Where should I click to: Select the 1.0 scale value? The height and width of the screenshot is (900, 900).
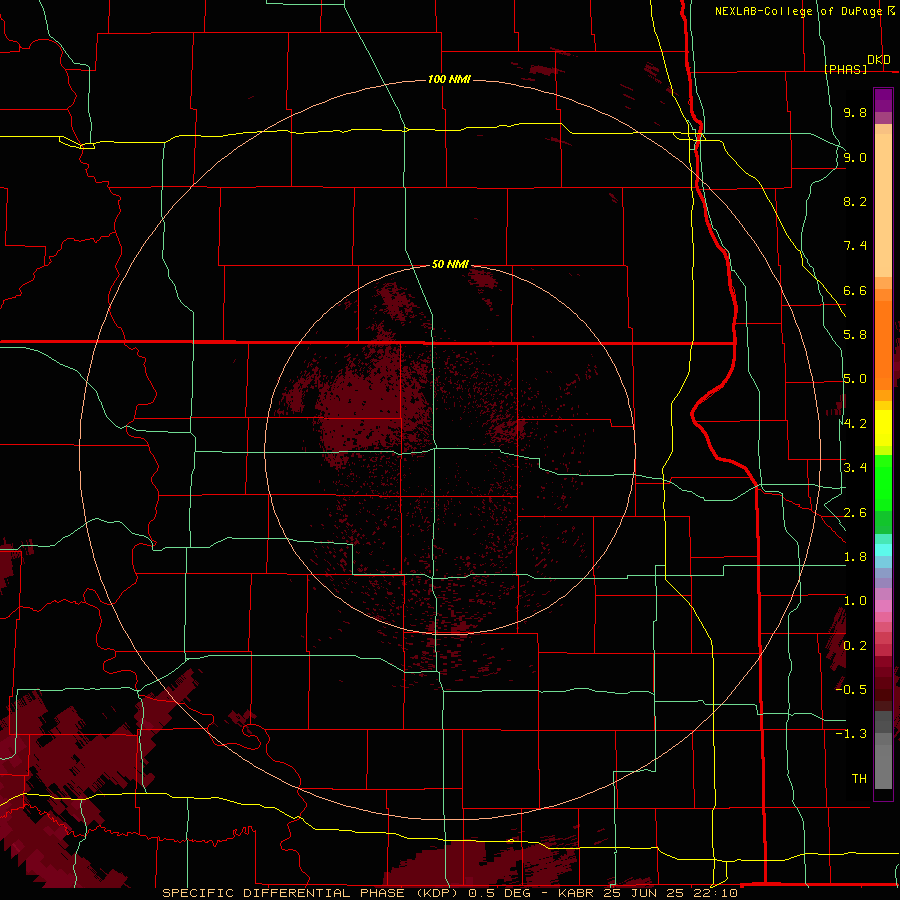pyautogui.click(x=855, y=601)
